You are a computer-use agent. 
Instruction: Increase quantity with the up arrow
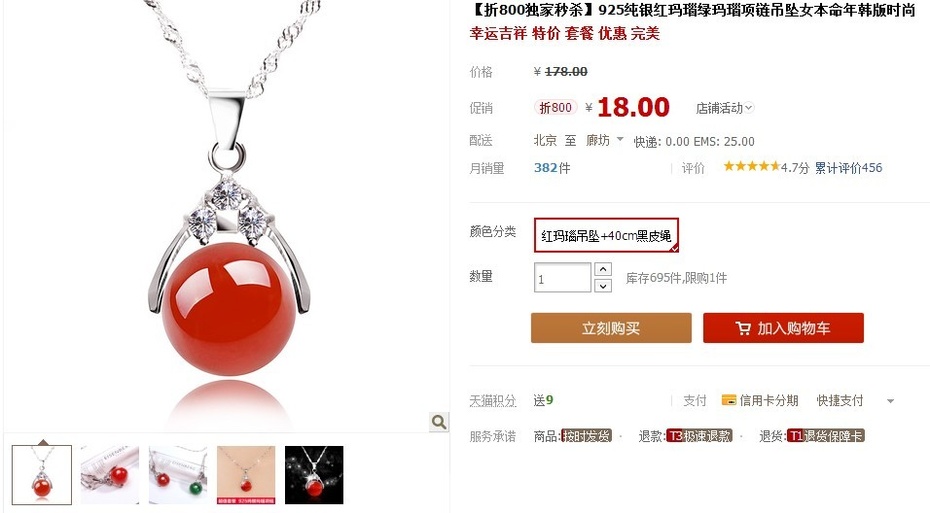603,269
